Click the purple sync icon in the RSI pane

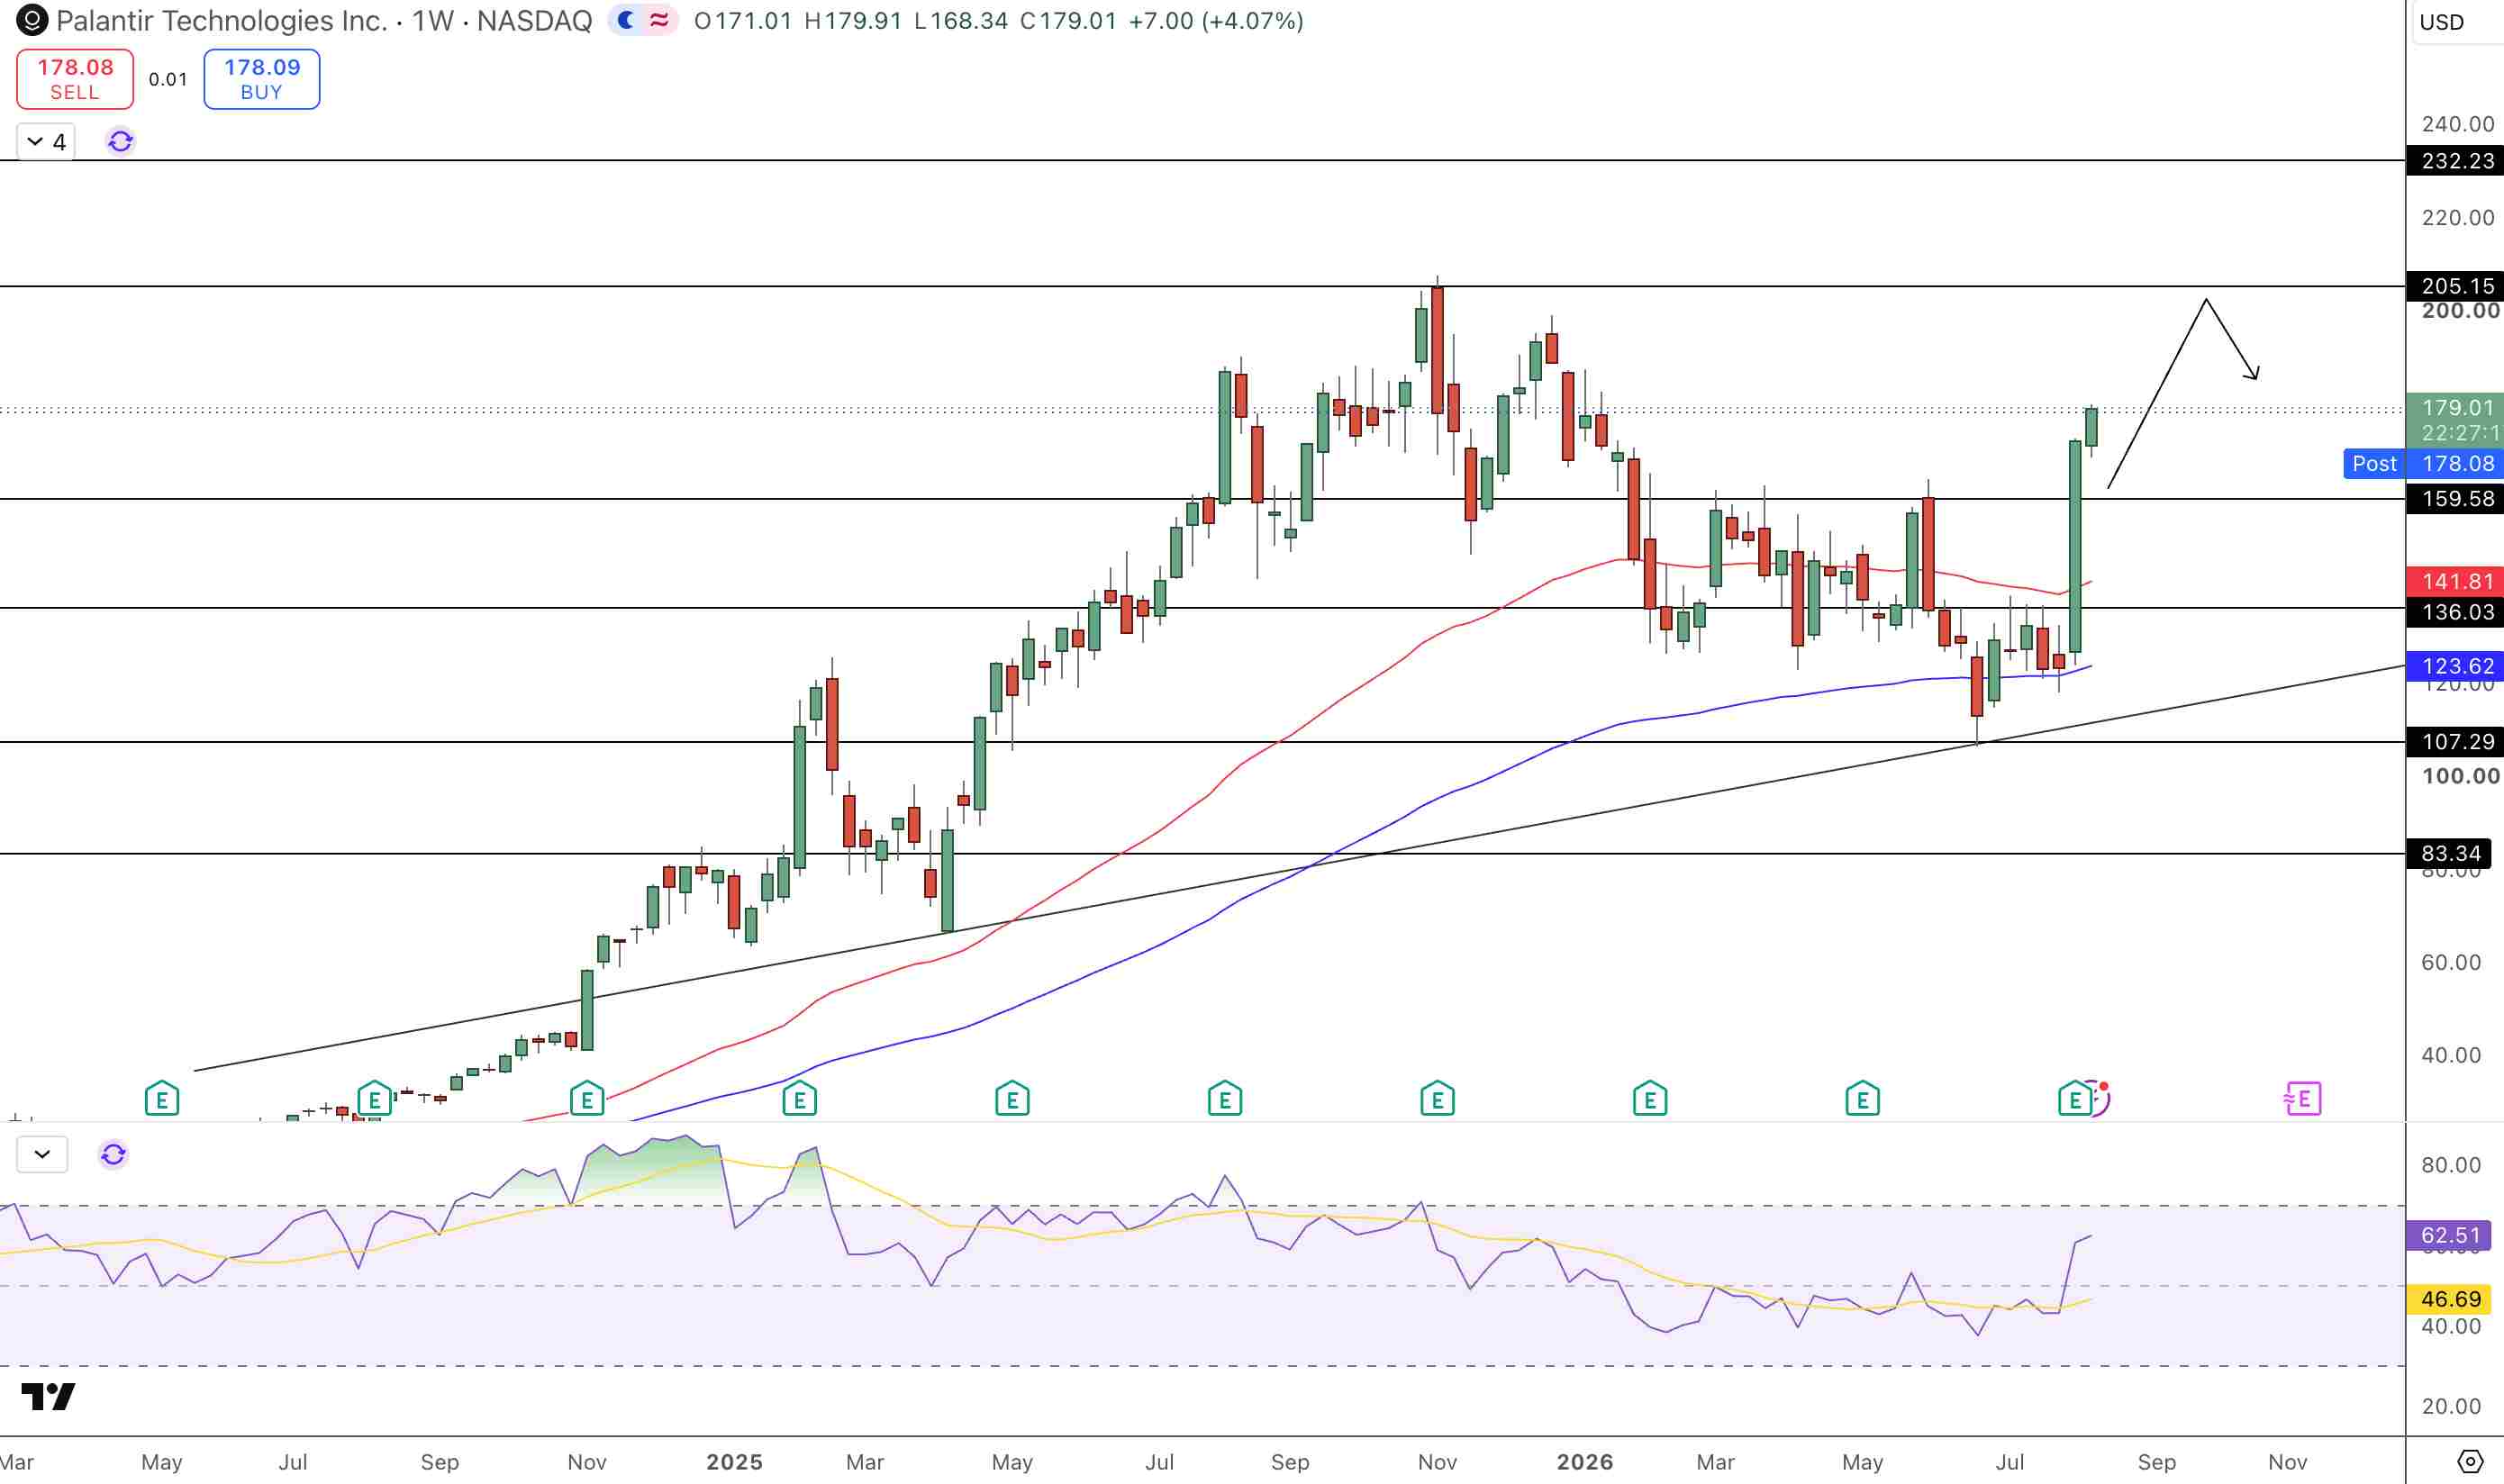click(113, 1155)
